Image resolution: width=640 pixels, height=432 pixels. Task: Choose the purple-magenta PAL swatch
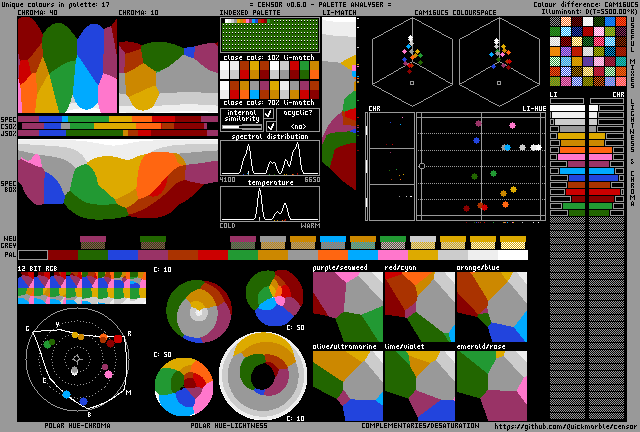pos(153,255)
